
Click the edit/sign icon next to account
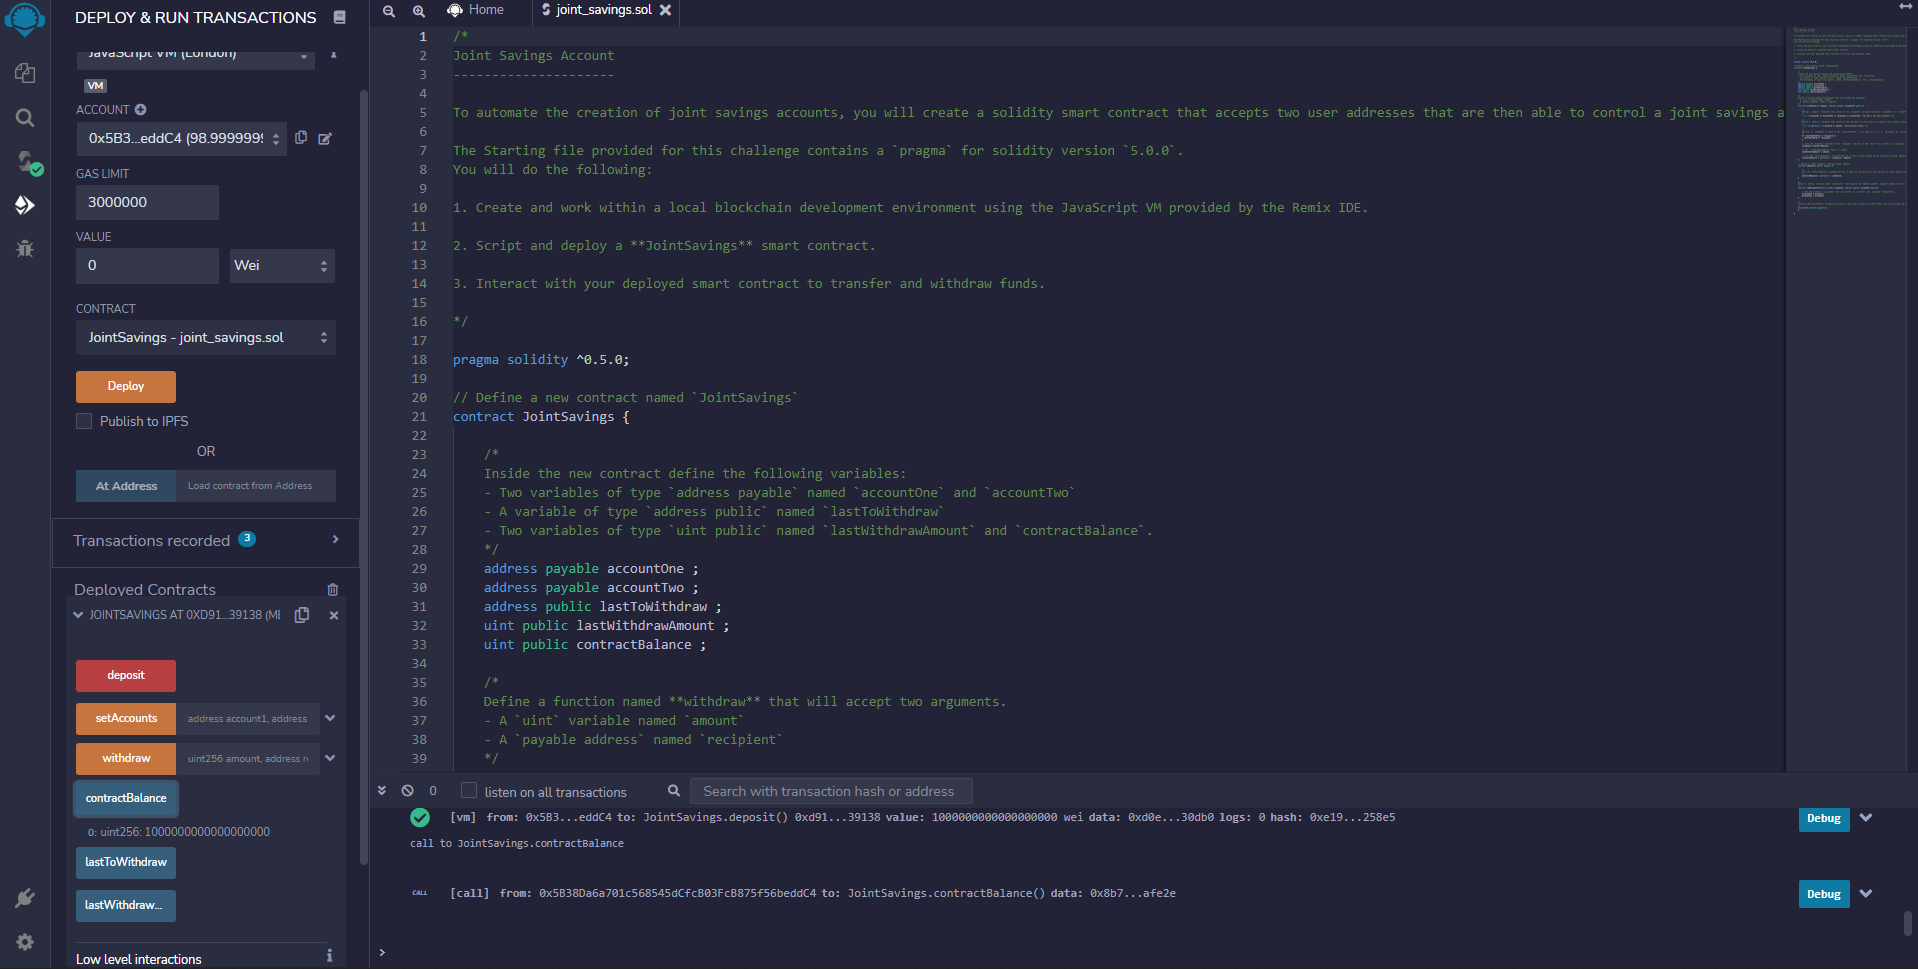click(x=325, y=139)
